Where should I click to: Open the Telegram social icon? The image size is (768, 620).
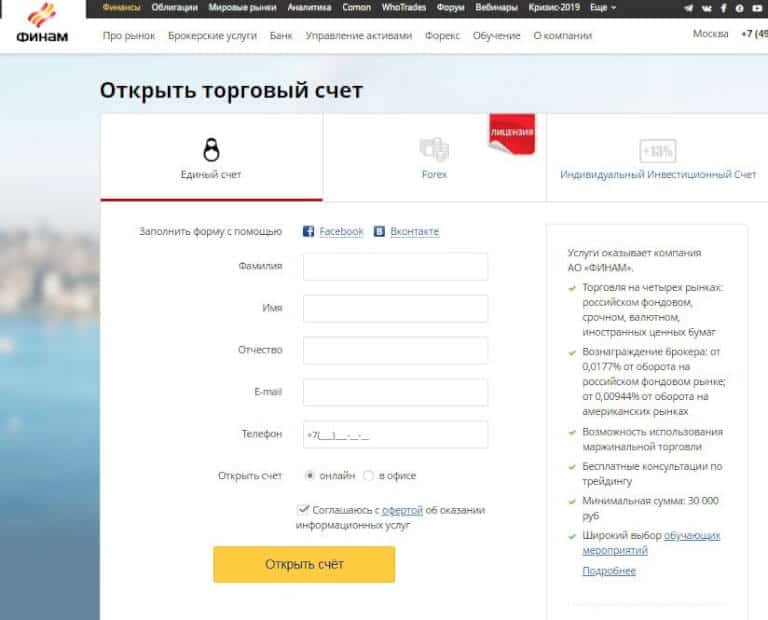tap(688, 8)
